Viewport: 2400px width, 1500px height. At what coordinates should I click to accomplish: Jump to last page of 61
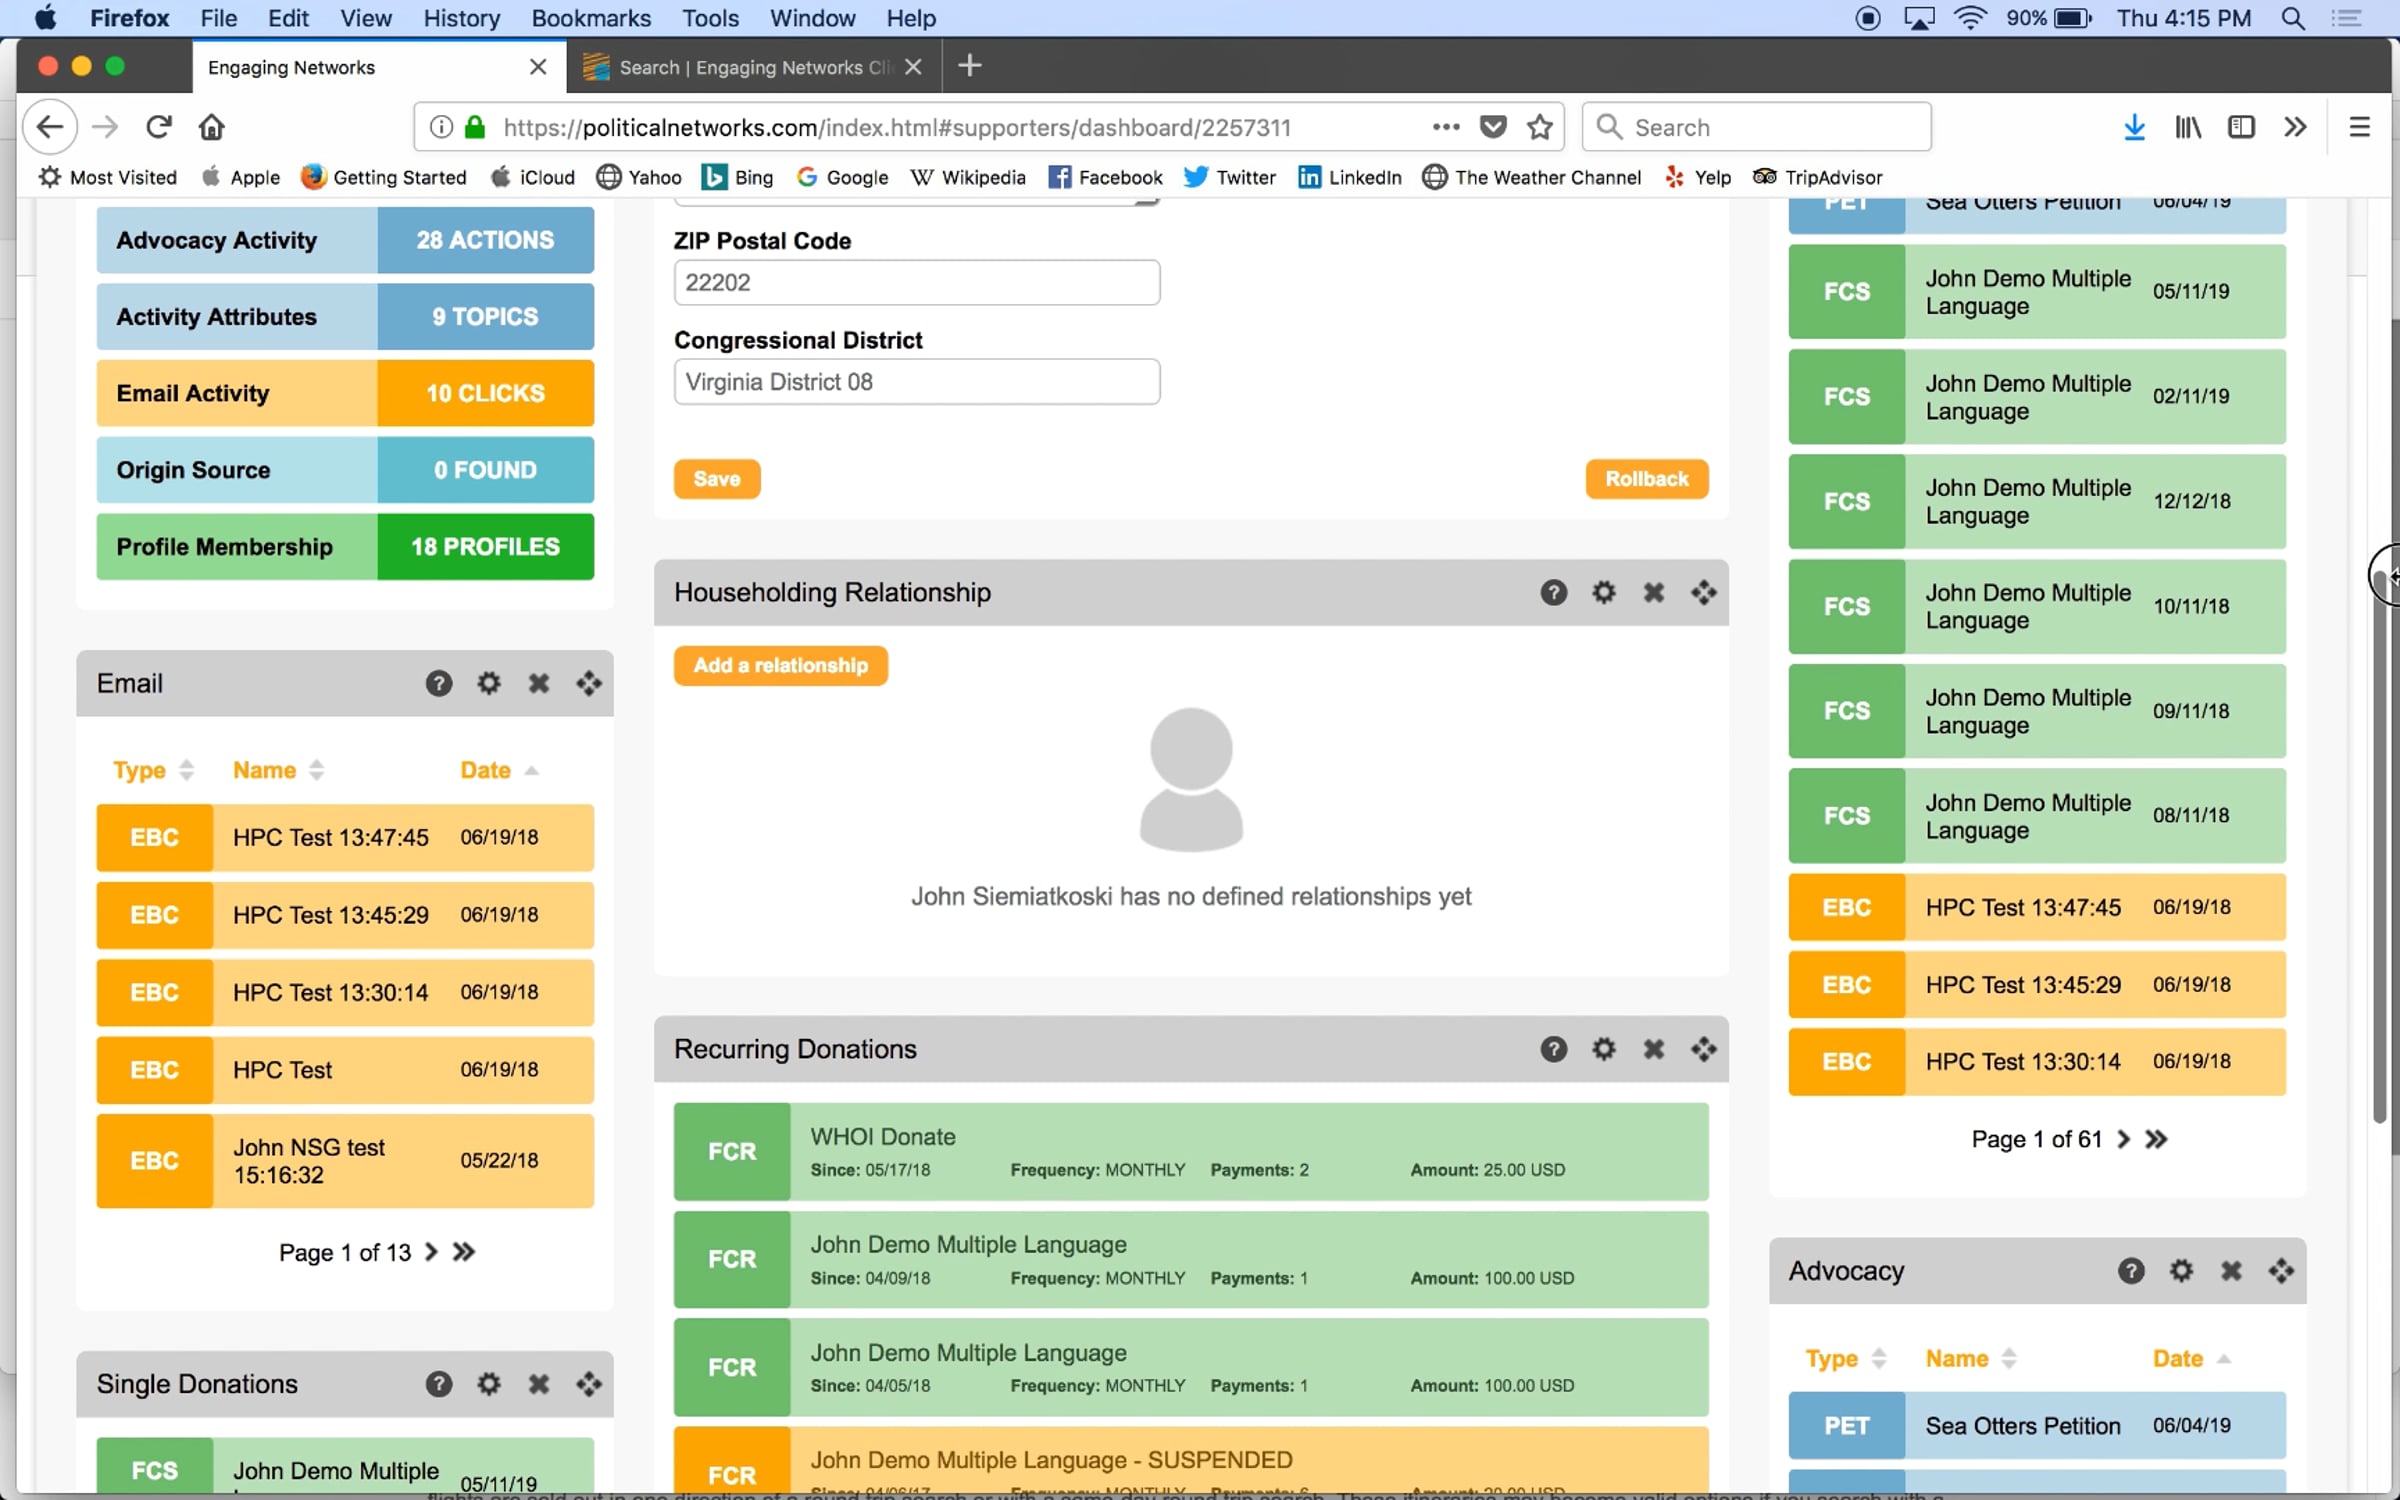coord(2156,1139)
